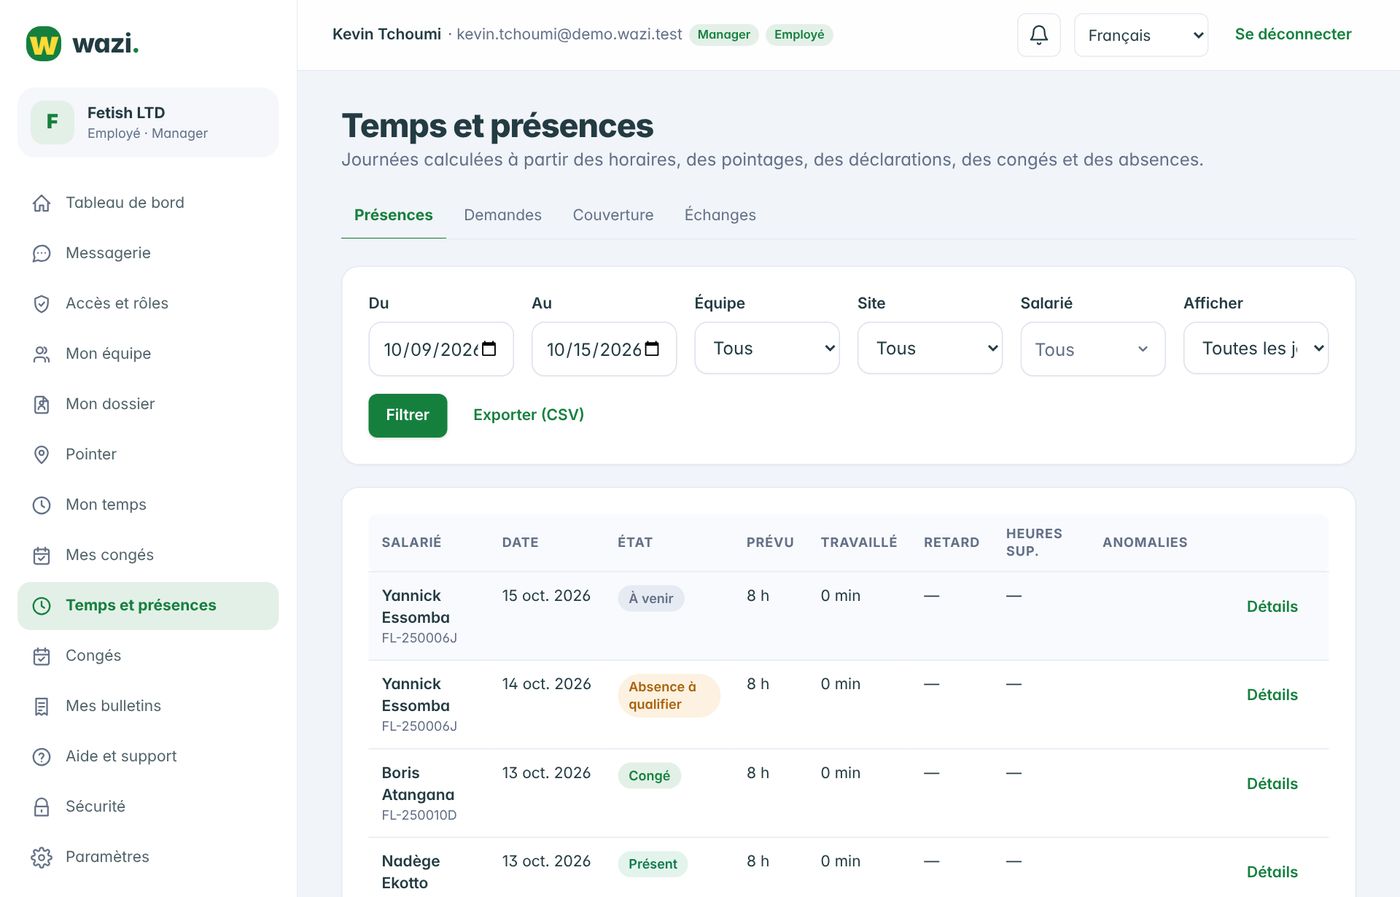The height and width of the screenshot is (897, 1400).
Task: Click the Absence à qualifier status badge
Action: (669, 696)
